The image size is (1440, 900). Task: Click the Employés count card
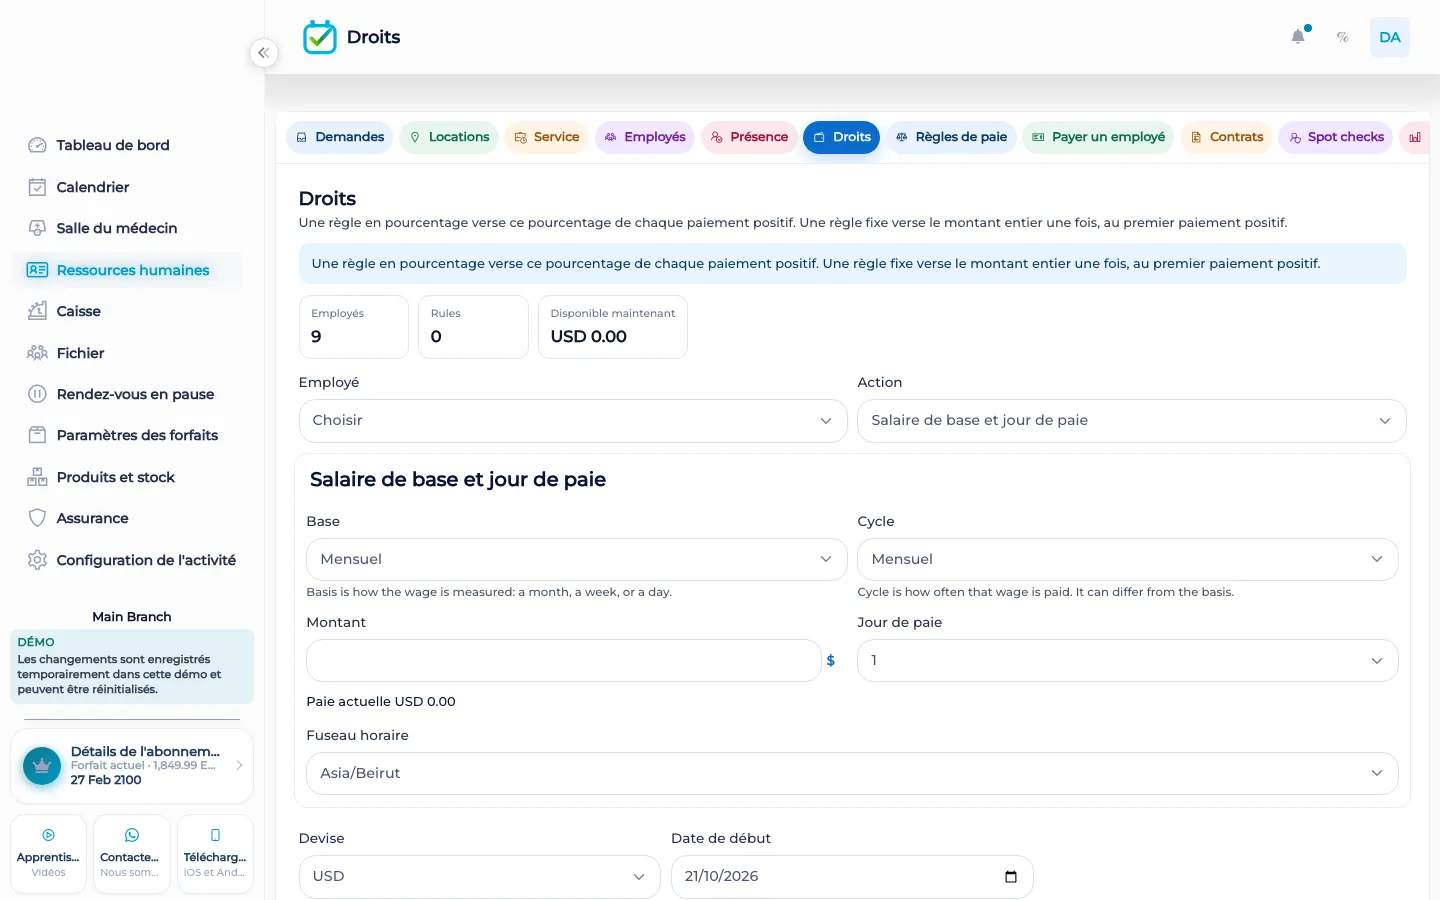[354, 327]
